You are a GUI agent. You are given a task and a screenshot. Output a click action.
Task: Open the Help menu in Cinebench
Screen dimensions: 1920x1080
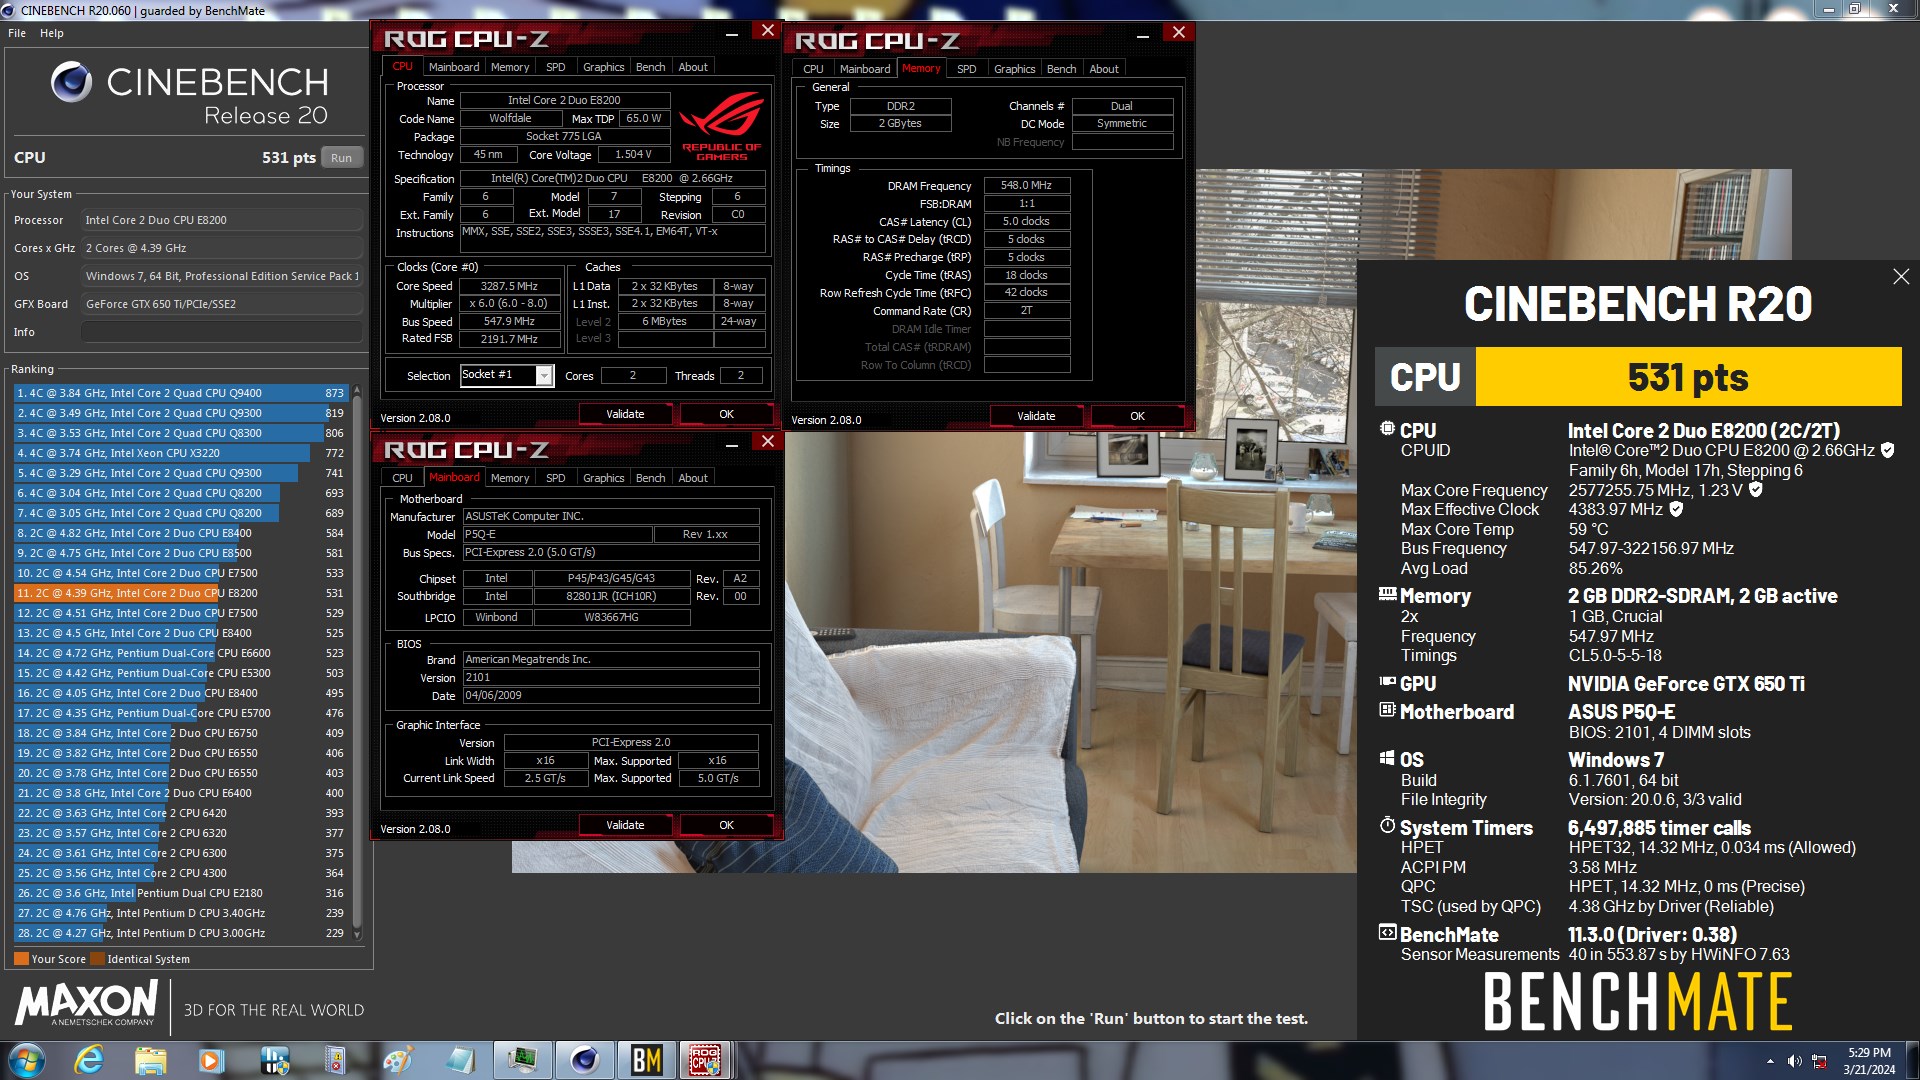click(x=52, y=33)
